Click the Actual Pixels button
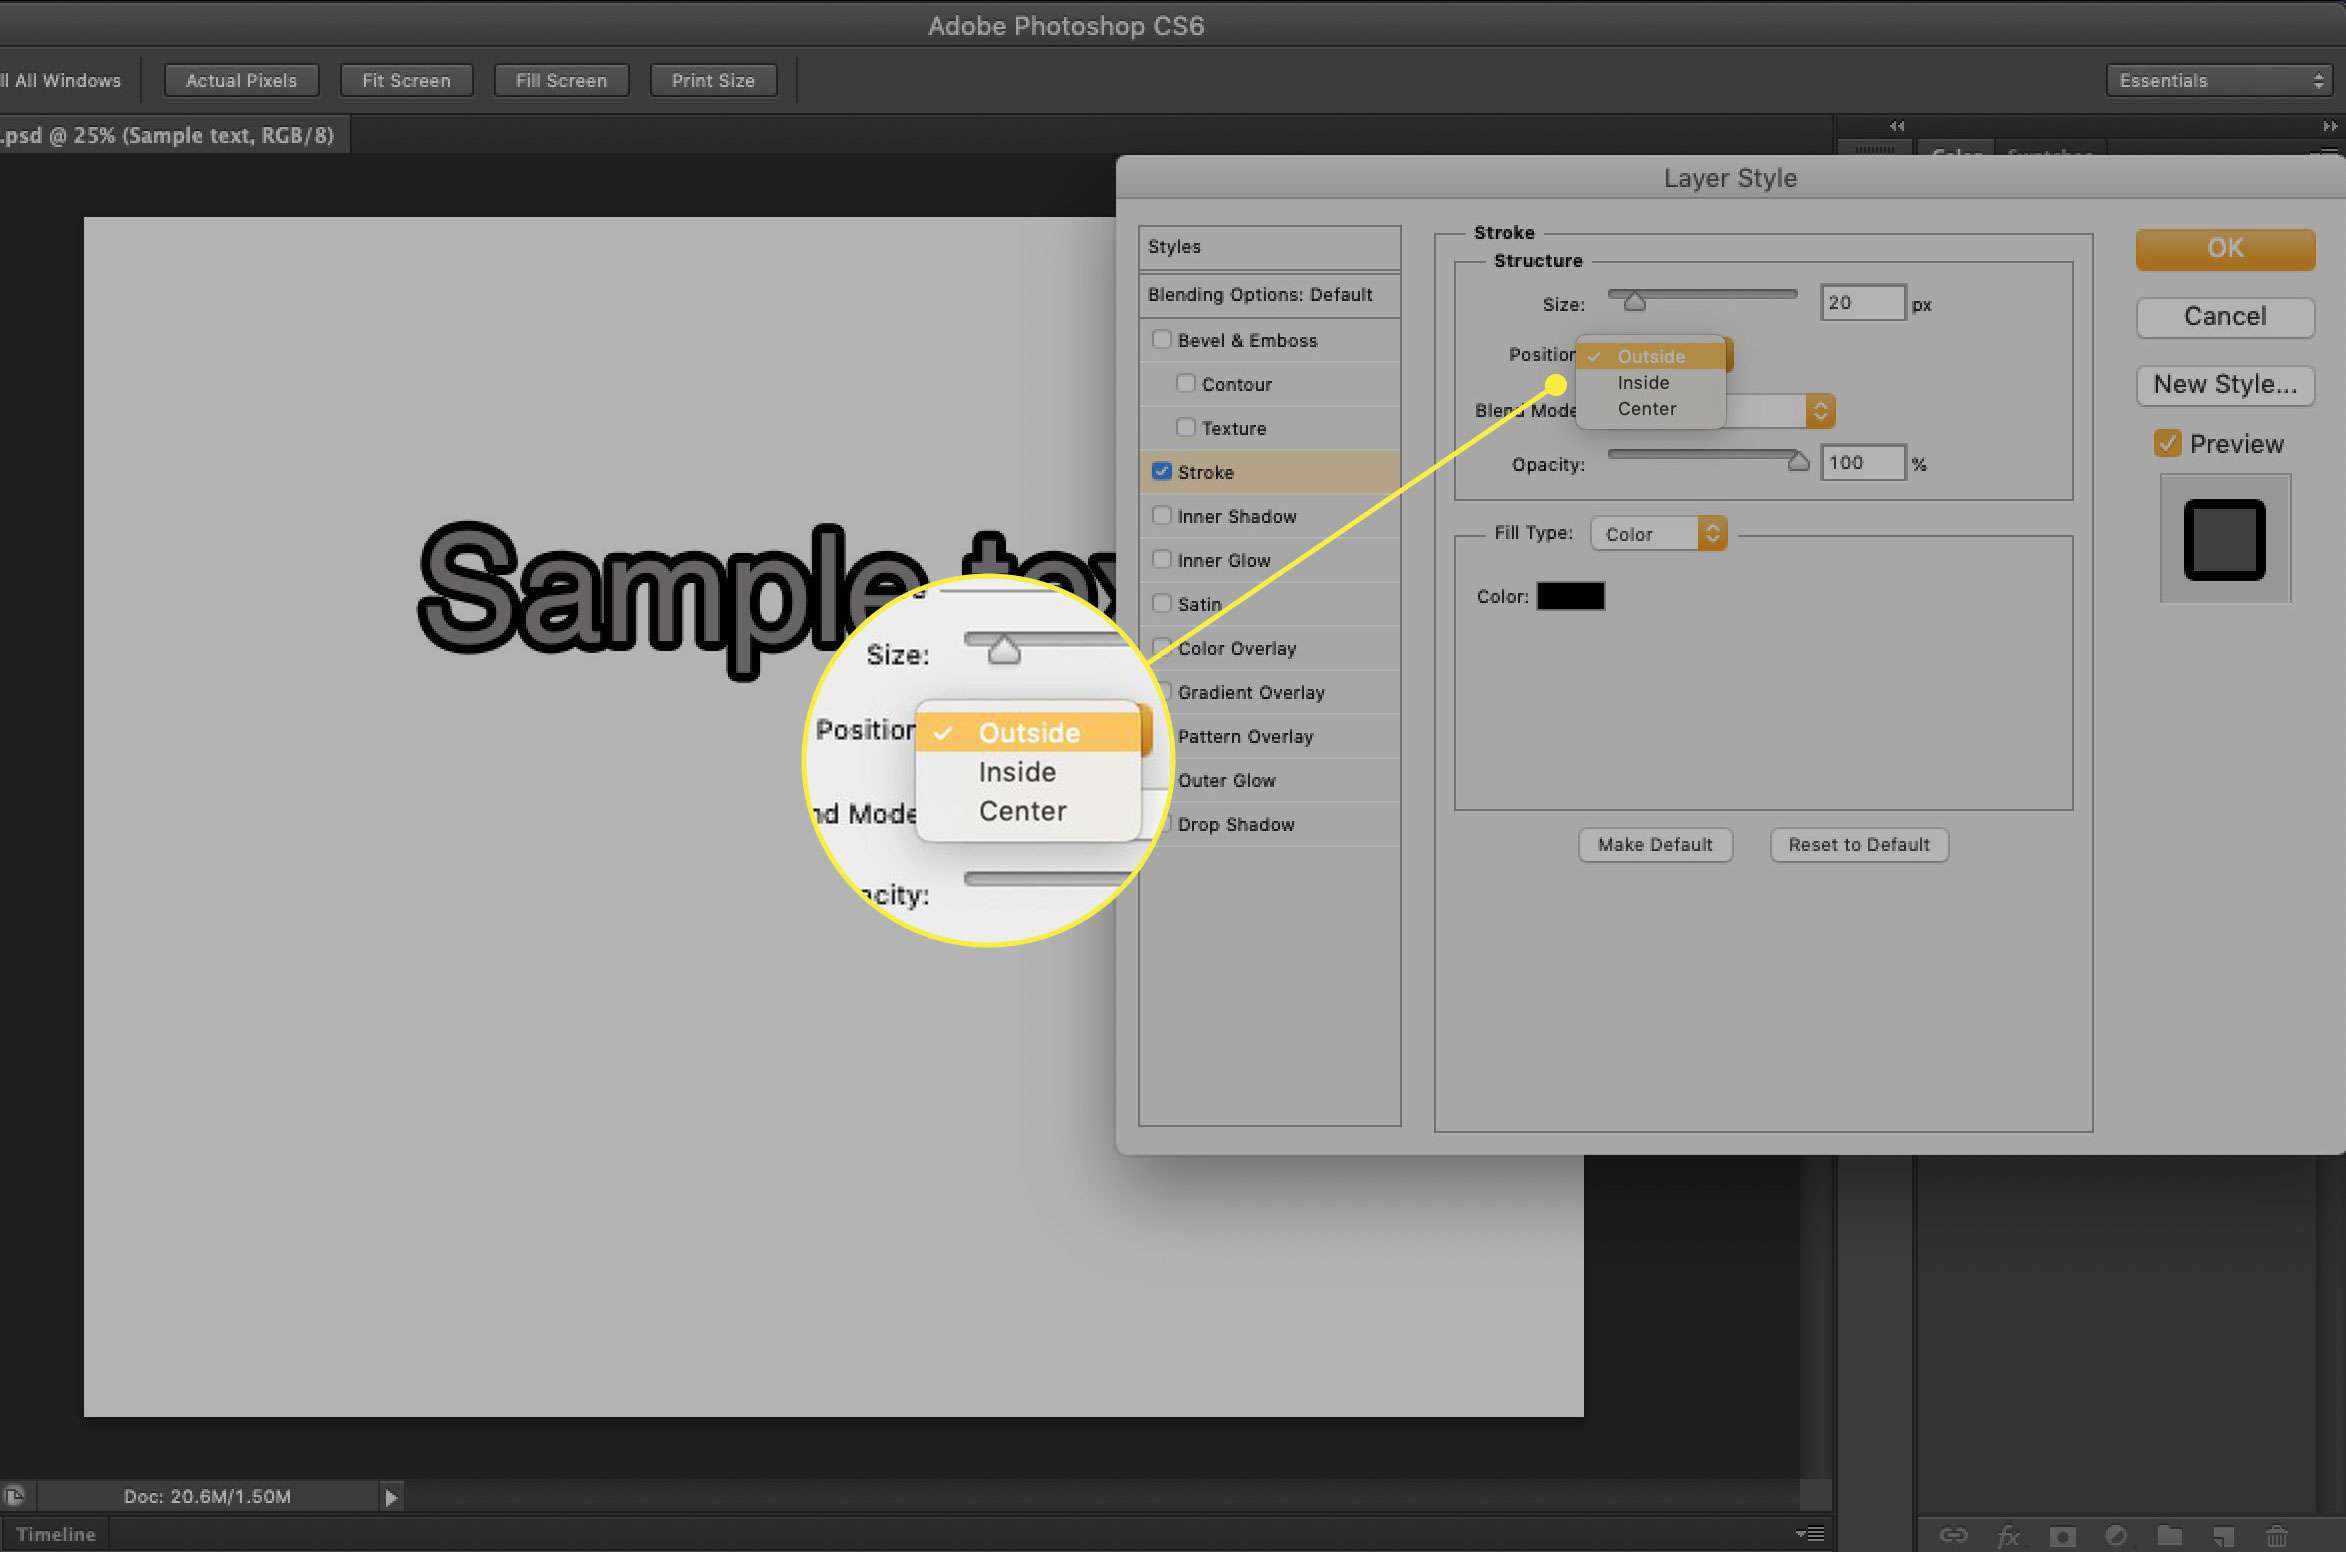The height and width of the screenshot is (1552, 2346). [x=241, y=81]
